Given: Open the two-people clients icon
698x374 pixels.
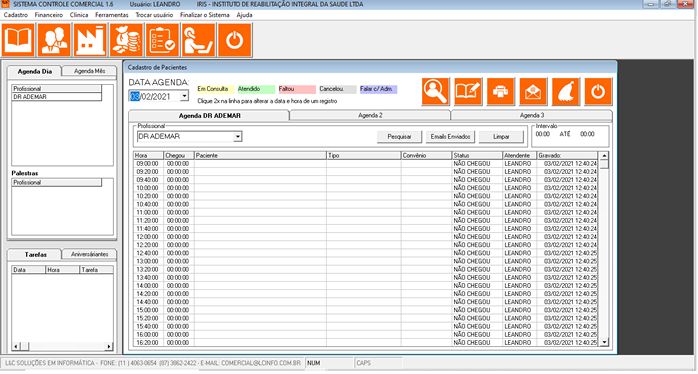Looking at the screenshot, I should (x=54, y=41).
